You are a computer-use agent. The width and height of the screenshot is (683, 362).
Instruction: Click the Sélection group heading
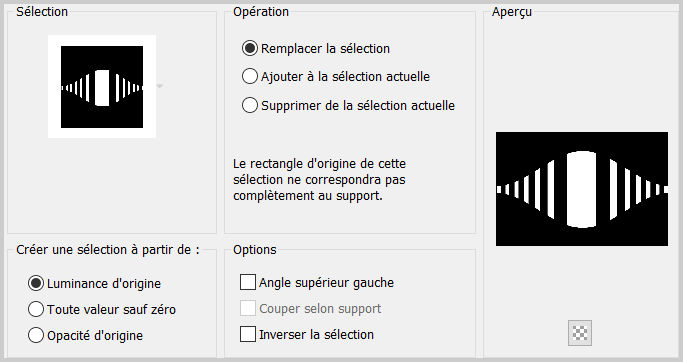tap(42, 12)
